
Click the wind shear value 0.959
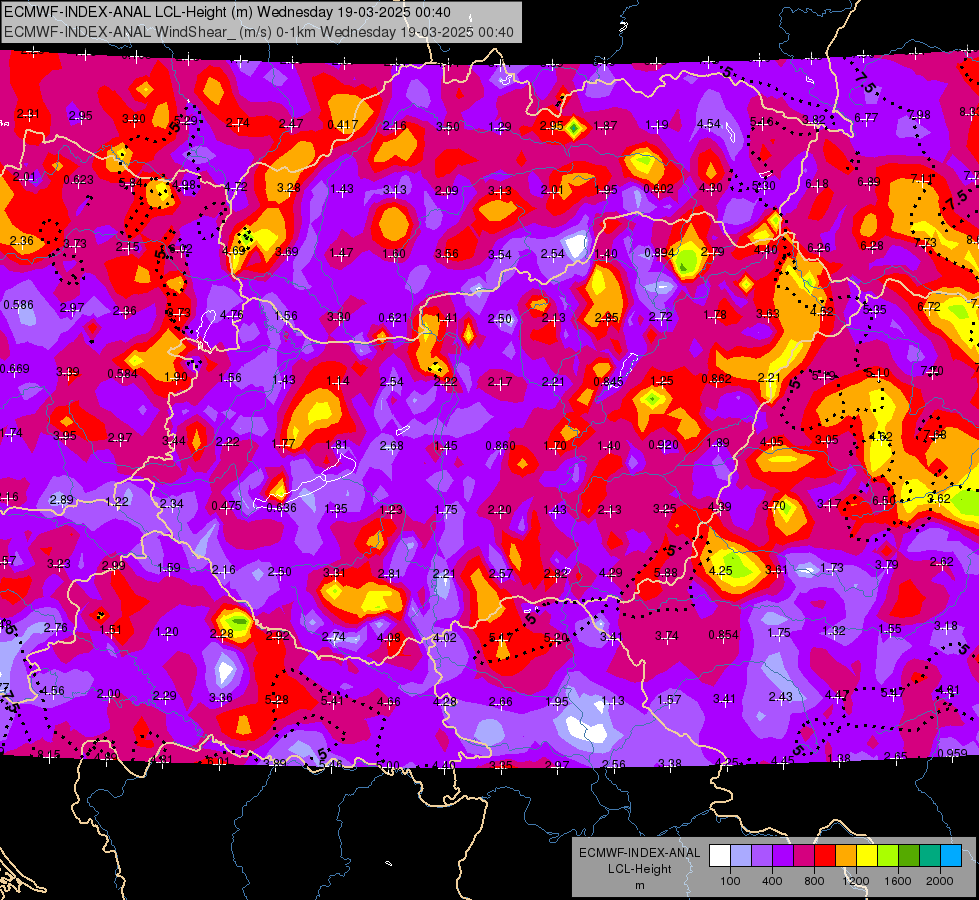coord(952,753)
